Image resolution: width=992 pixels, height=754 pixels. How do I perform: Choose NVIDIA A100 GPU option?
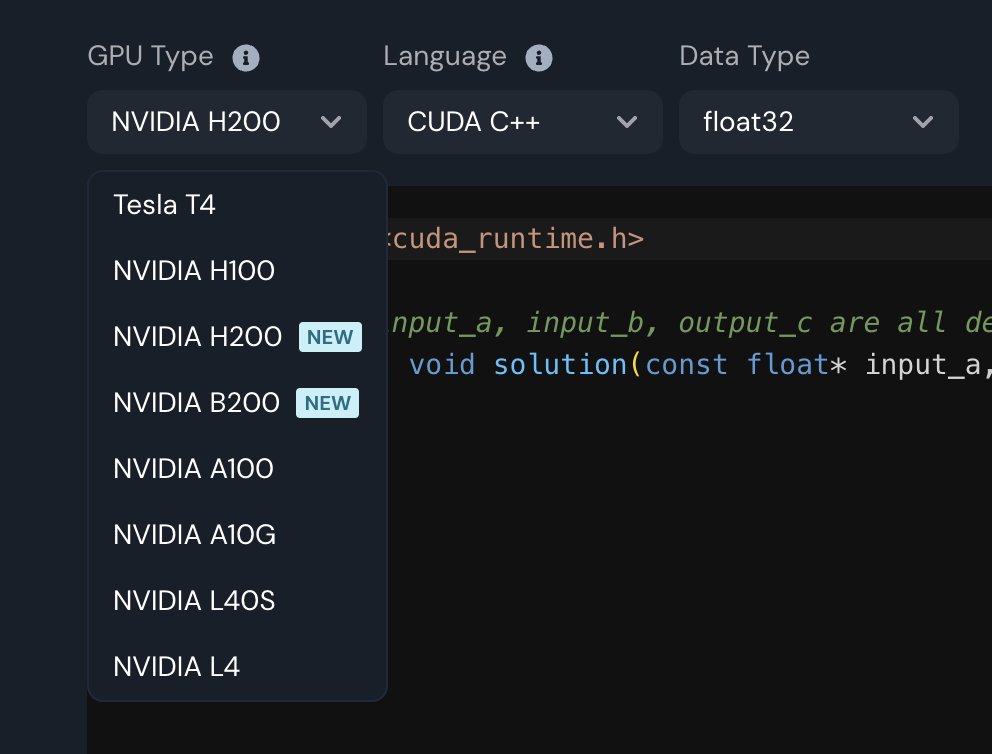237,469
